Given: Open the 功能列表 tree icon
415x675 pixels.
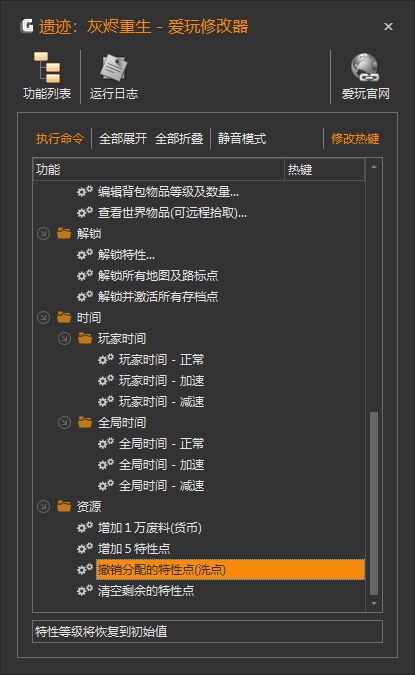Looking at the screenshot, I should click(47, 68).
